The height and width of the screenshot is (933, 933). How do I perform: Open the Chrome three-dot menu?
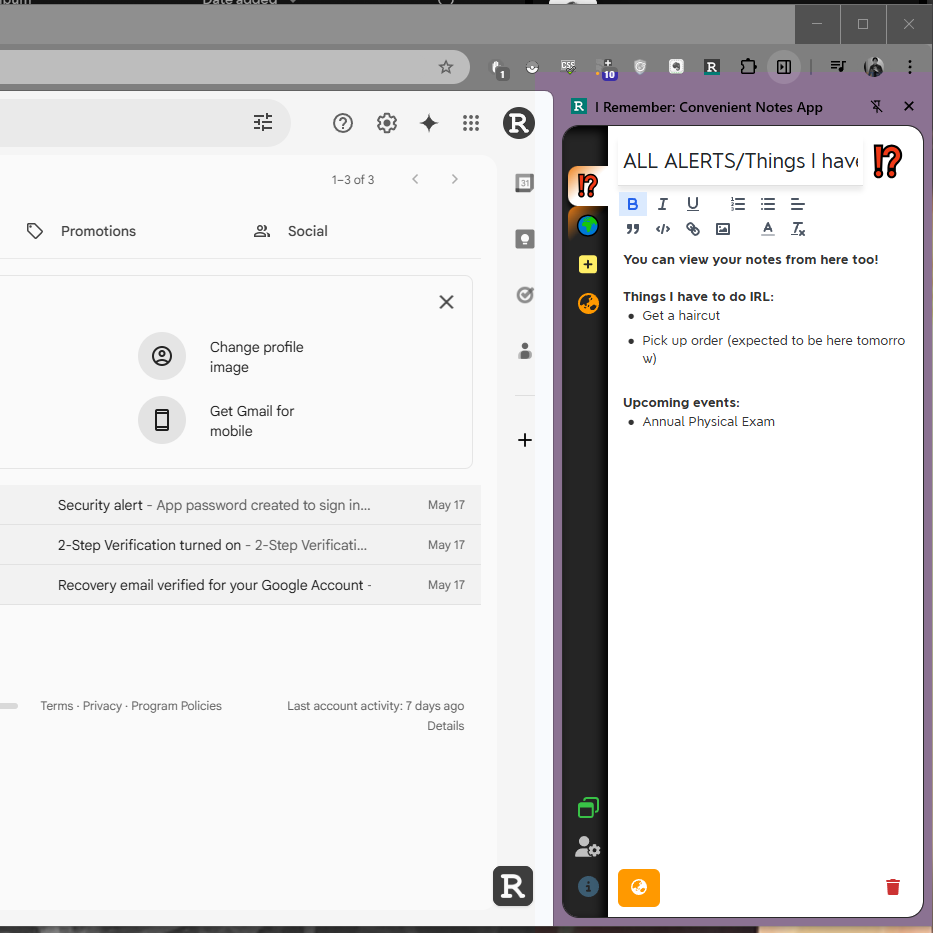(x=909, y=67)
